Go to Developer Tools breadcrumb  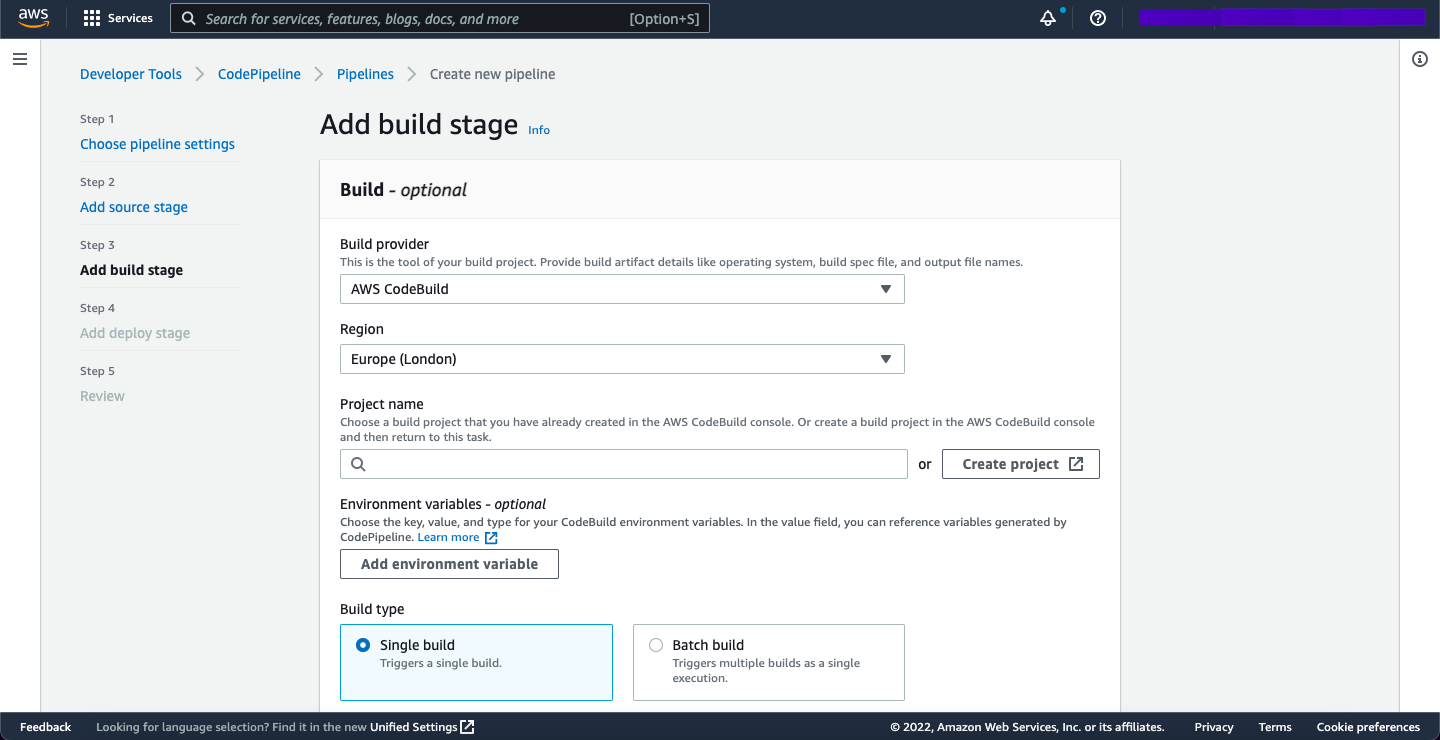131,74
